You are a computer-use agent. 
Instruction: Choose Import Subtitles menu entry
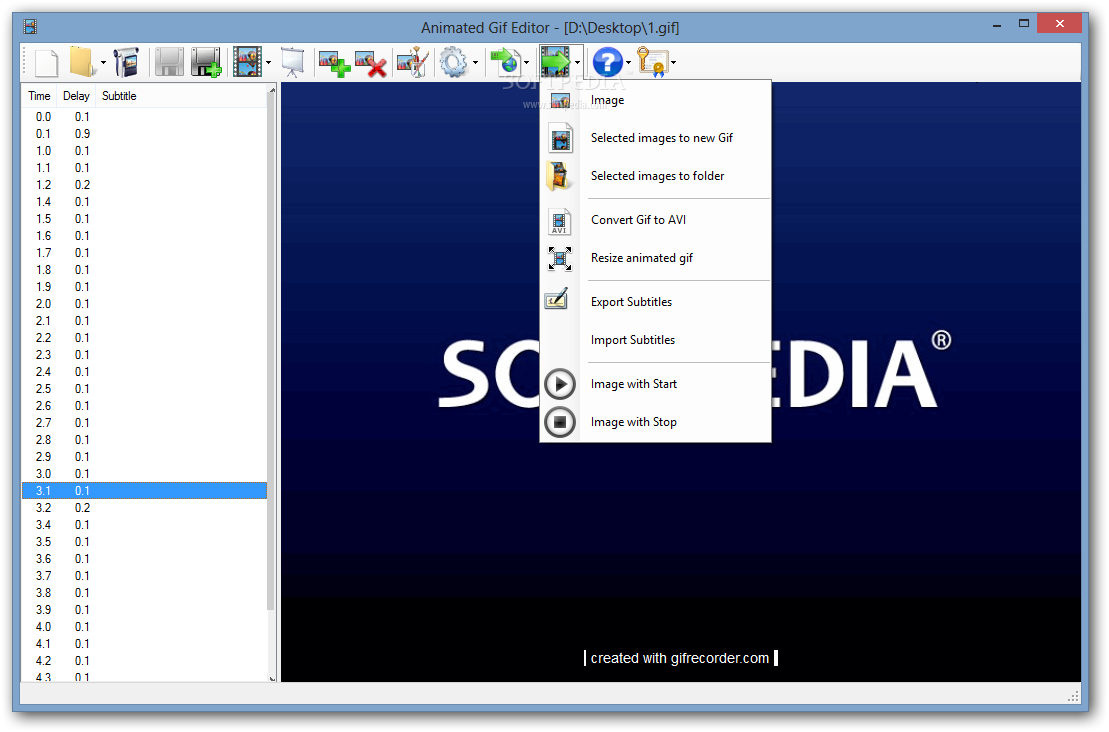coord(656,340)
